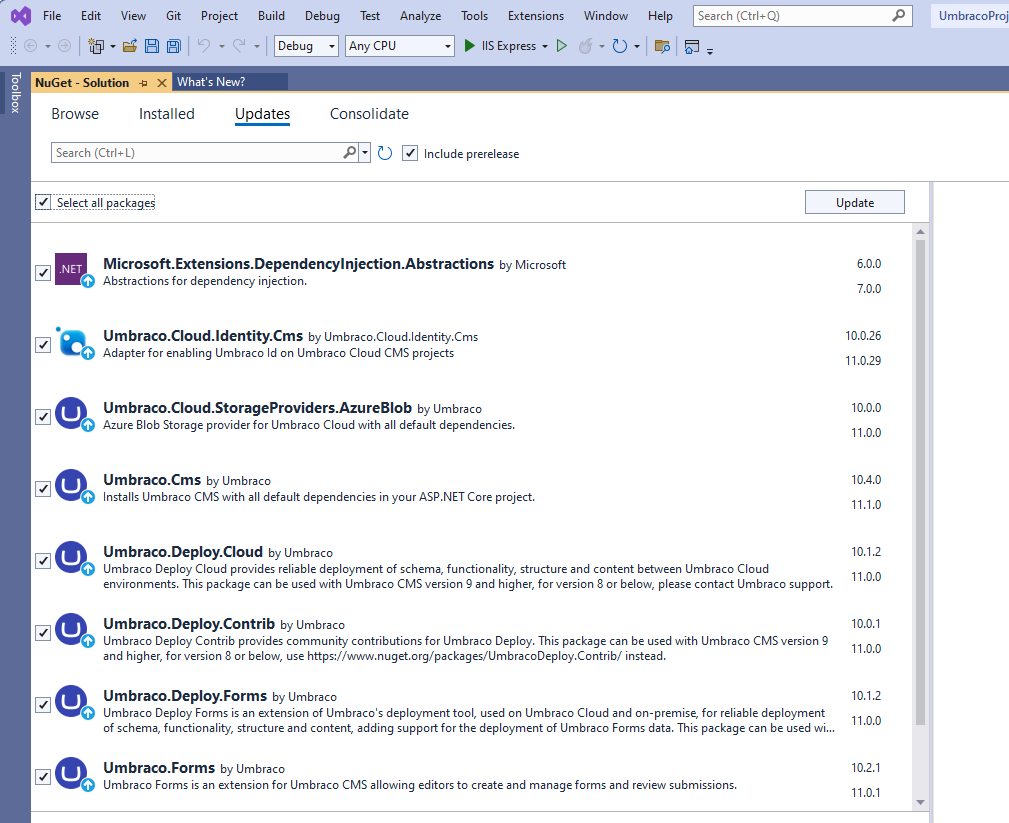Uncheck Umbraco.Cloud.StorageProviders.AzureBlob package
The height and width of the screenshot is (823, 1009).
click(43, 416)
